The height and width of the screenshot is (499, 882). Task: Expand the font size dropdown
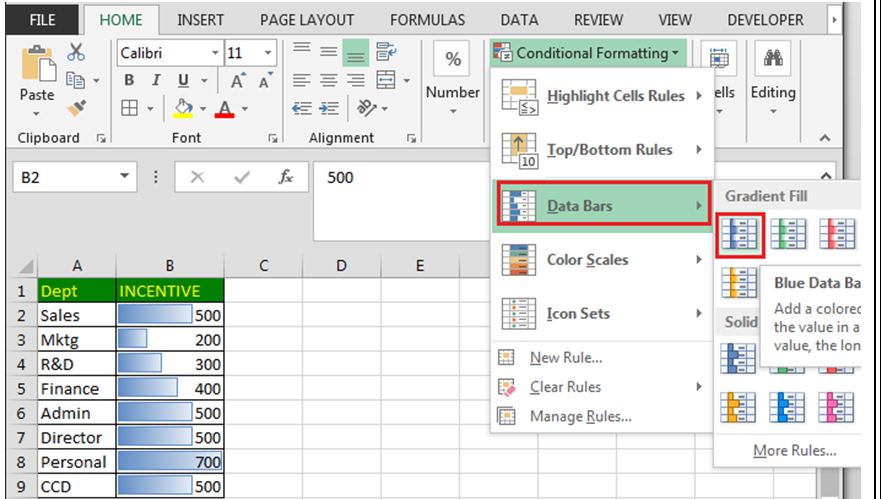point(268,53)
